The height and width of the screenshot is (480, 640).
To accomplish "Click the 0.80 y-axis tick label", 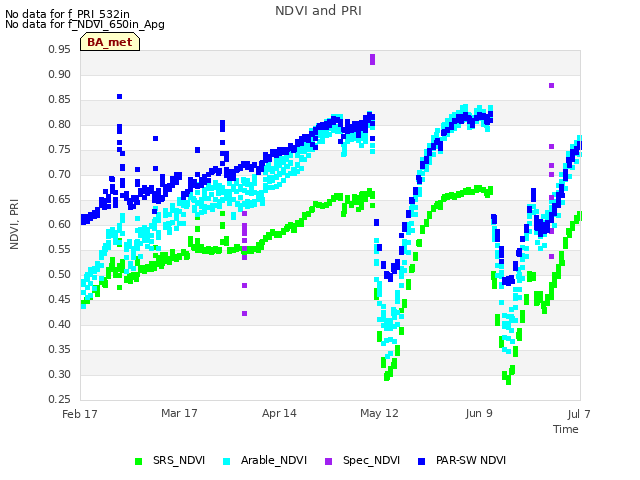I will 59,124.
